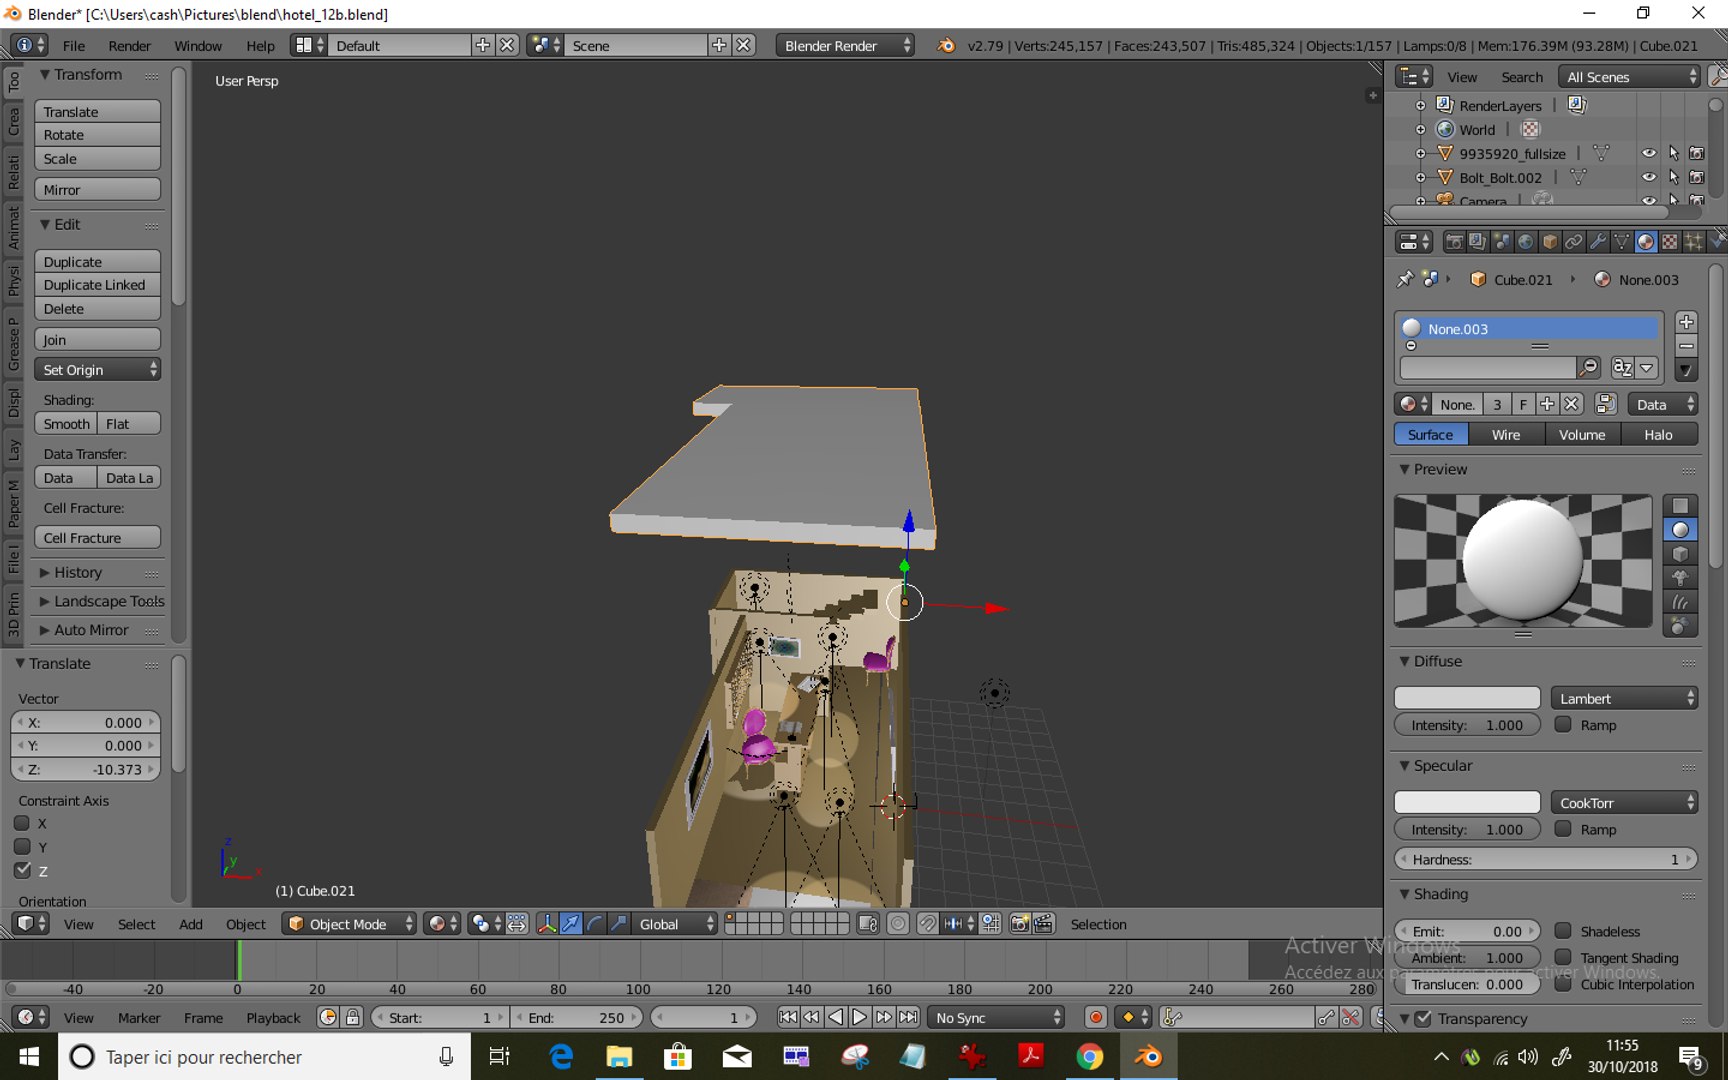This screenshot has width=1728, height=1080.
Task: Click the node tree material icon
Action: 1606,404
